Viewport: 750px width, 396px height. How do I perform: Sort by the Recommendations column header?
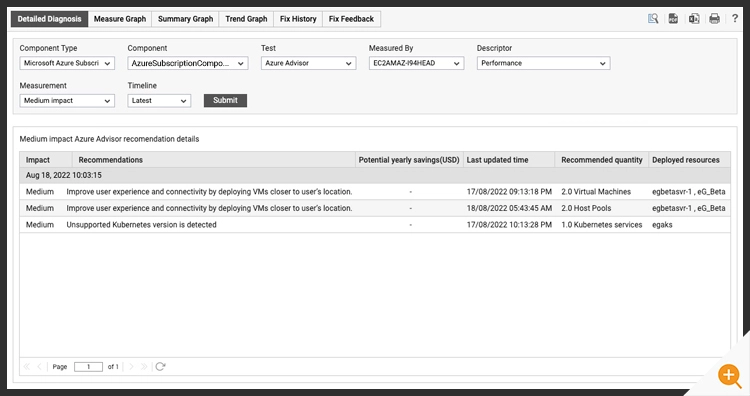[214, 160]
